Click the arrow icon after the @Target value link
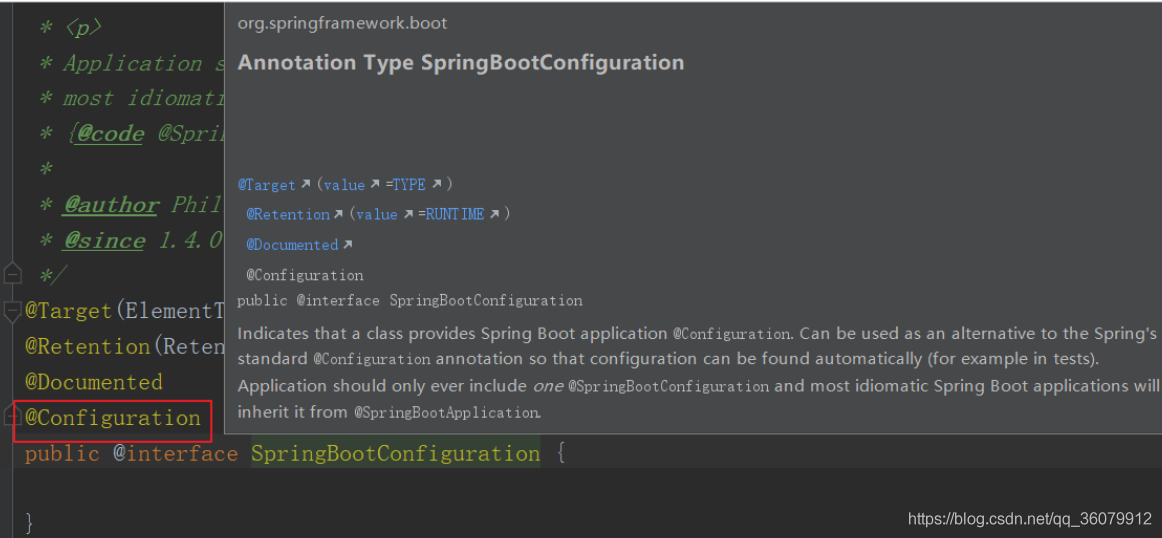 click(375, 184)
